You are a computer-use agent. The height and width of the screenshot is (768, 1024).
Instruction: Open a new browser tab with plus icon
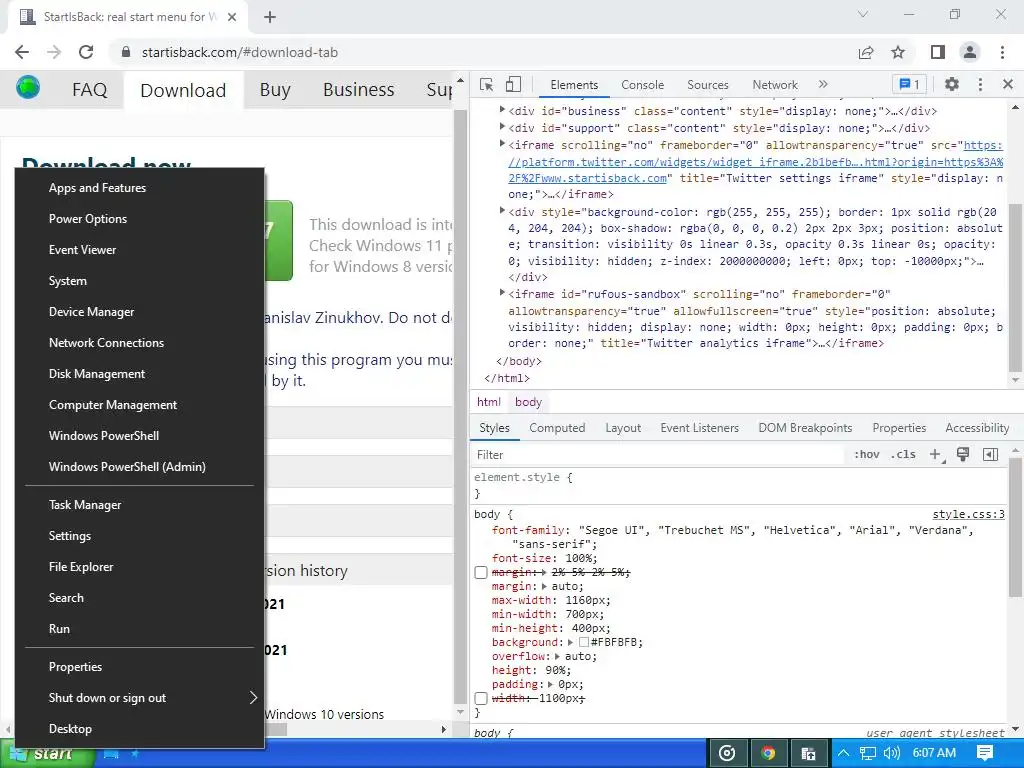[270, 17]
